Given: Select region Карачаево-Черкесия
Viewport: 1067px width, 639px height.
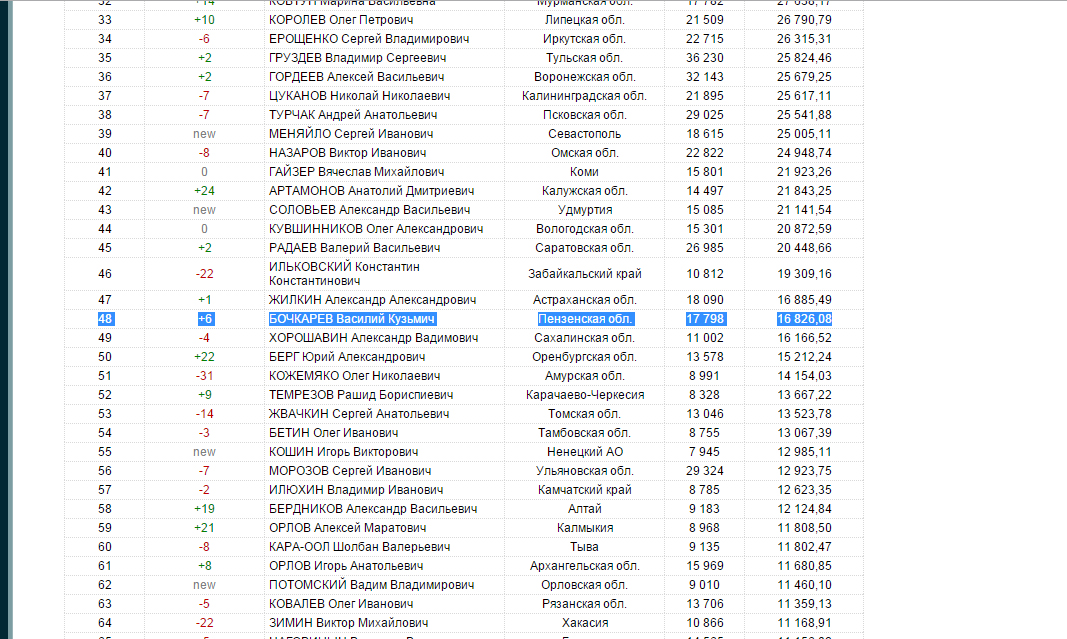Looking at the screenshot, I should click(x=585, y=395).
